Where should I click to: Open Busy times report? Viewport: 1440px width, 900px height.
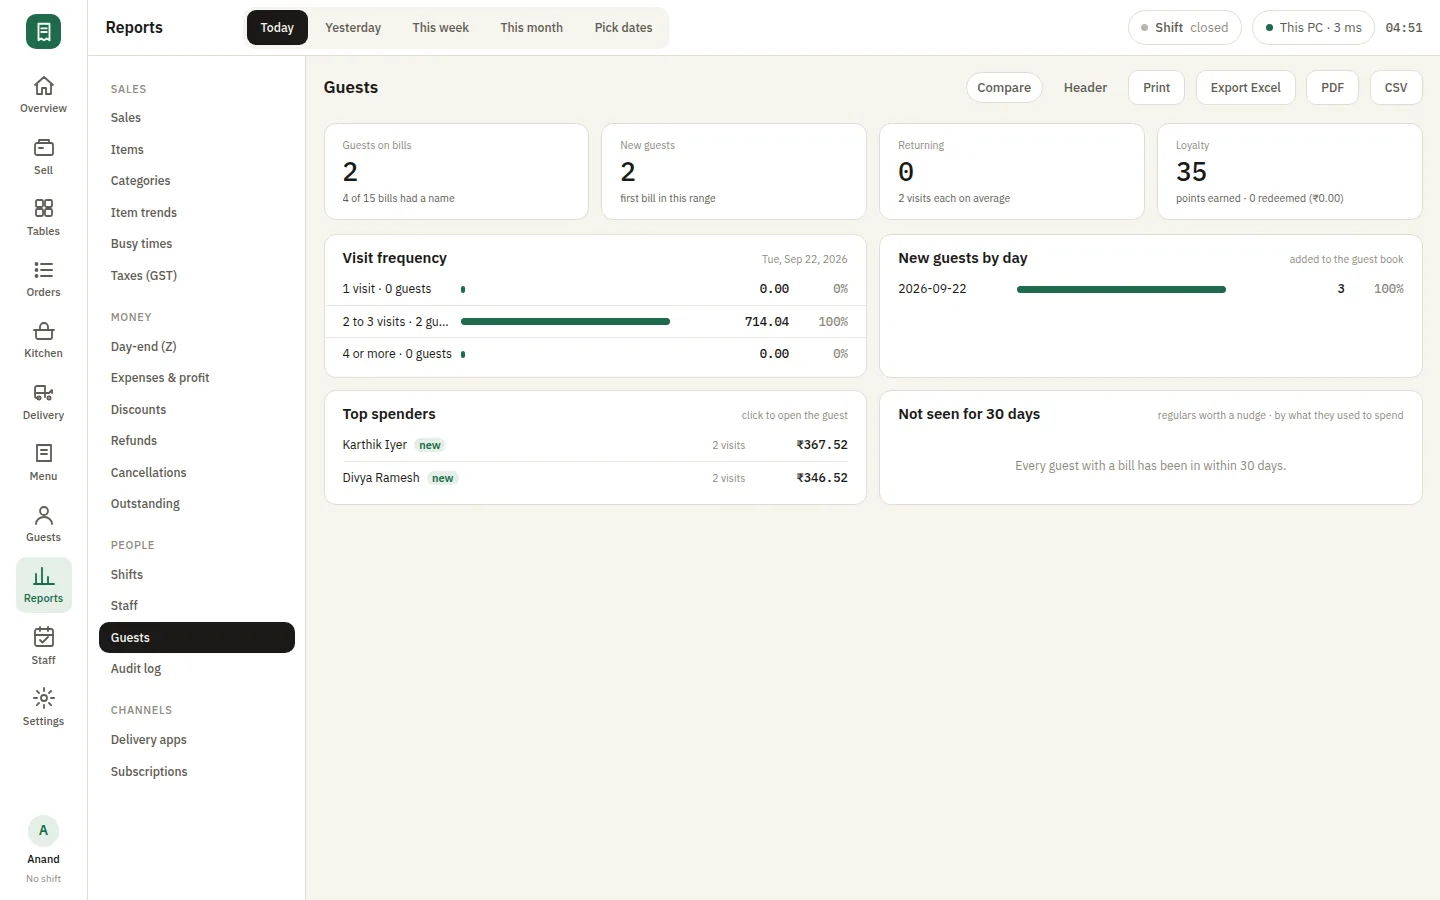[197, 244]
